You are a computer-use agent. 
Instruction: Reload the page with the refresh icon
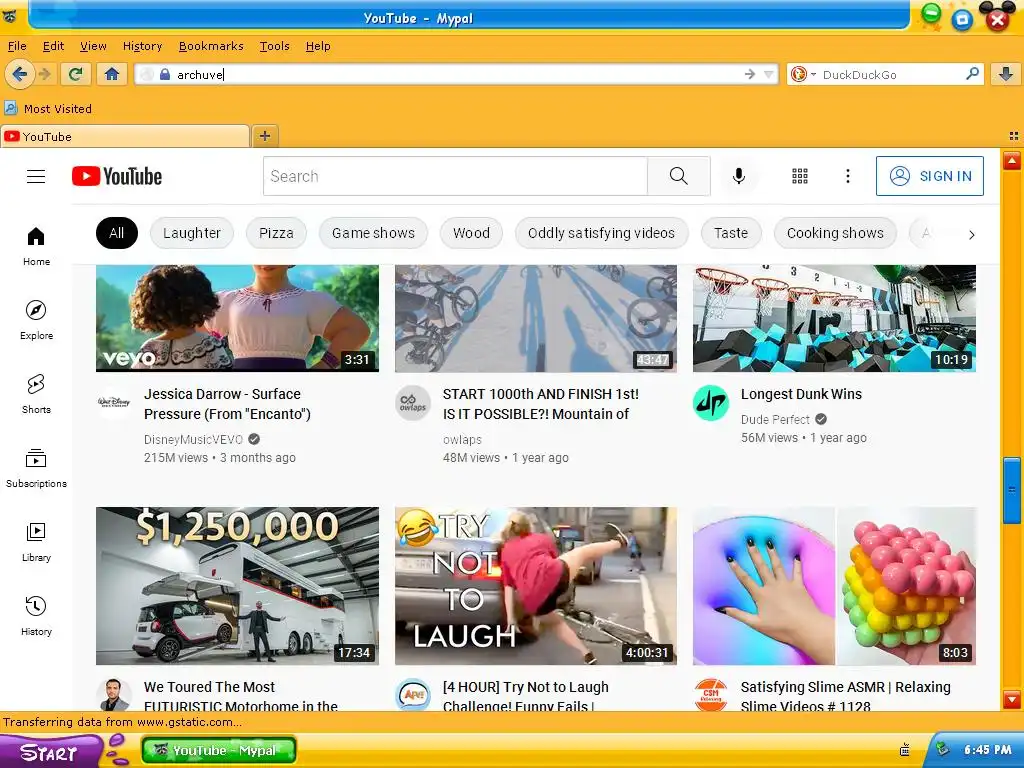coord(76,74)
